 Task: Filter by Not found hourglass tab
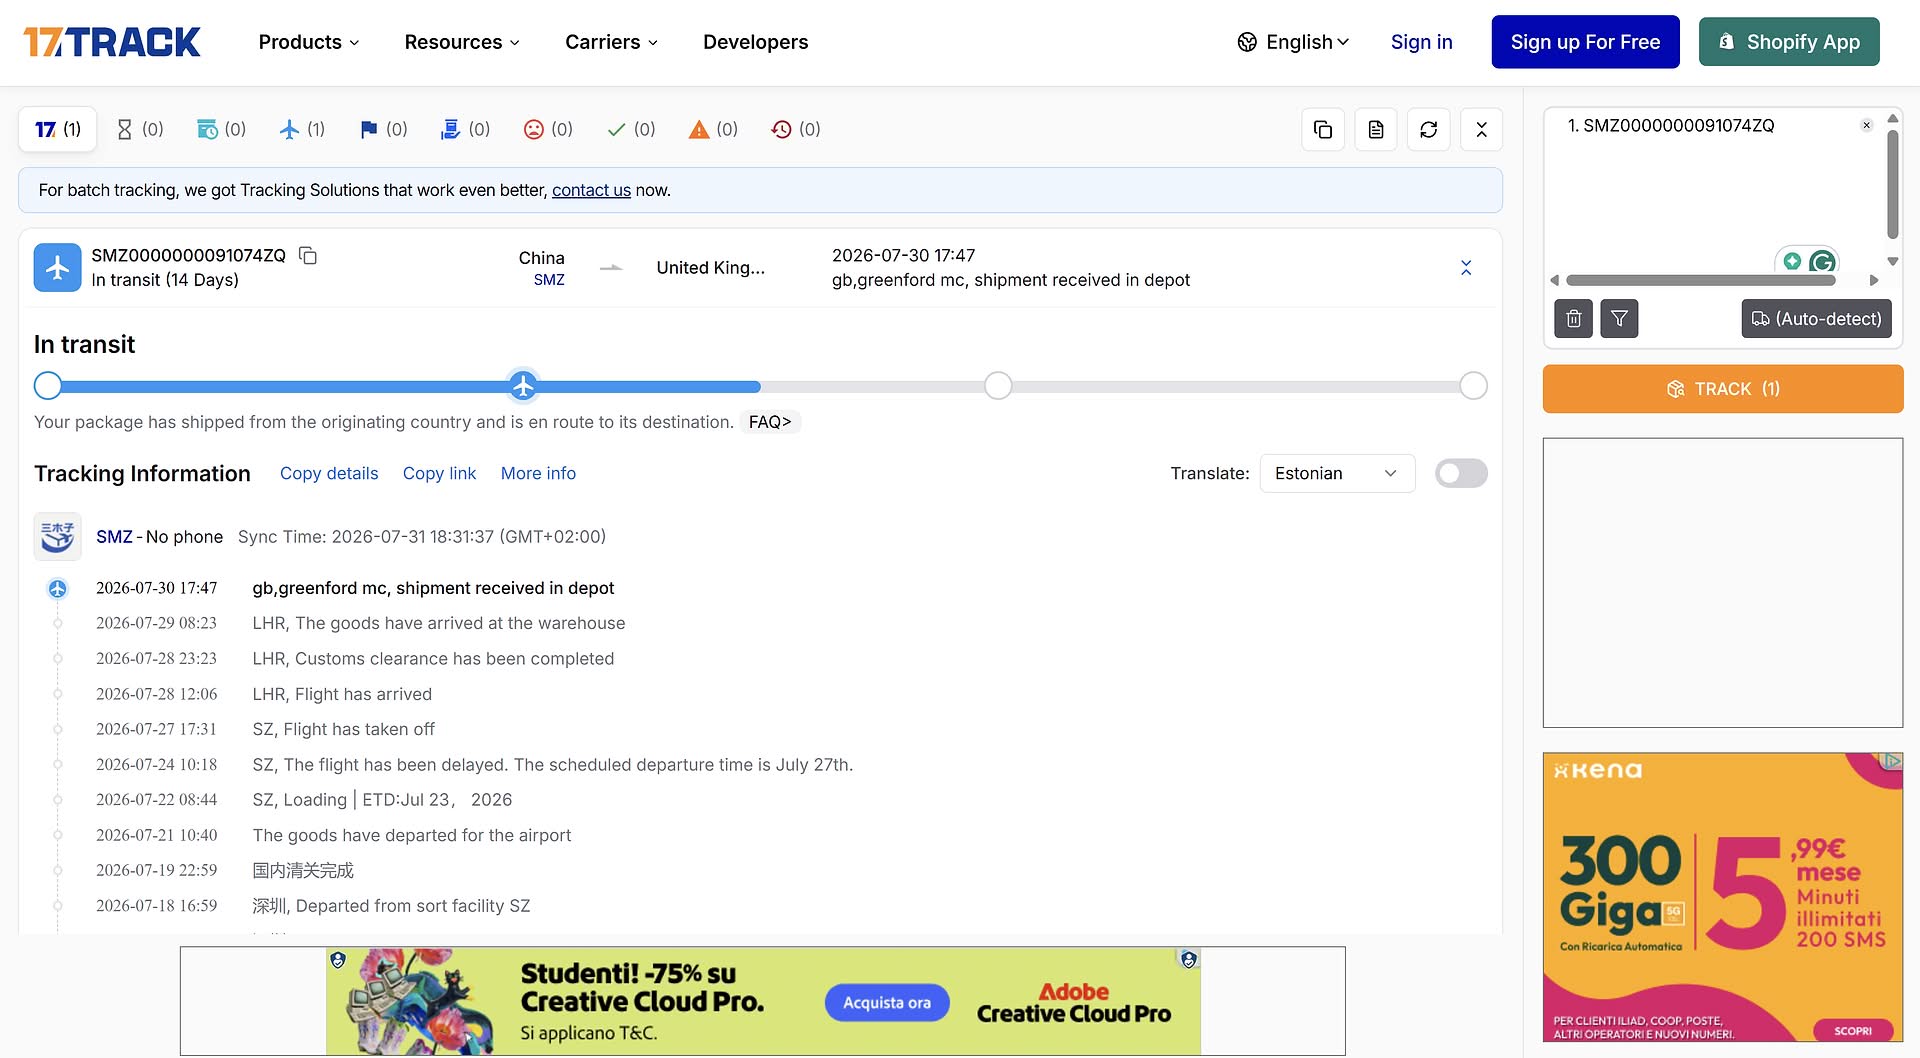coord(140,129)
